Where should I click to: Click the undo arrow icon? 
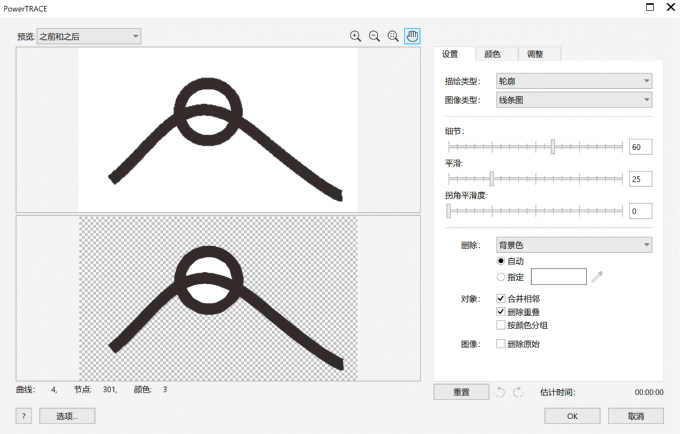(499, 392)
